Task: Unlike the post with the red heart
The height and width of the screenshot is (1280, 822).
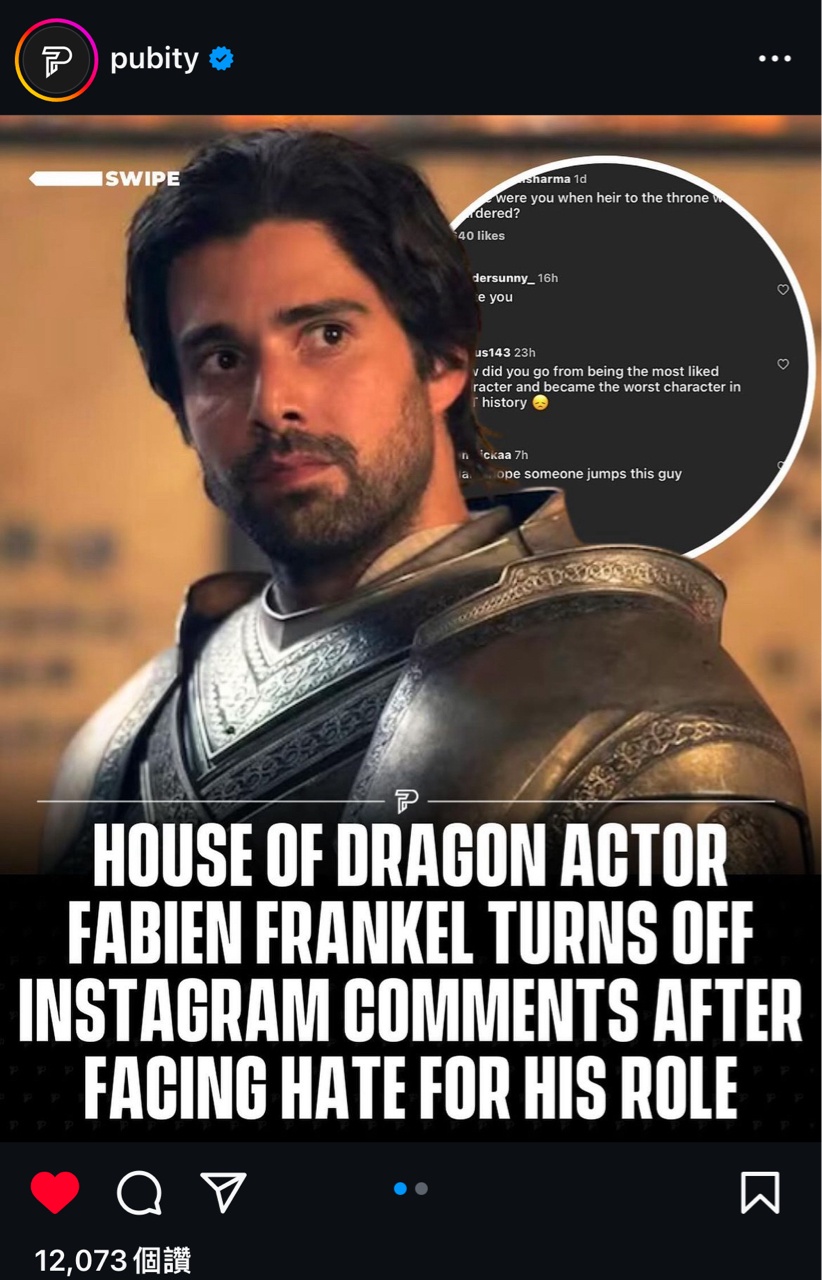Action: pos(55,1192)
